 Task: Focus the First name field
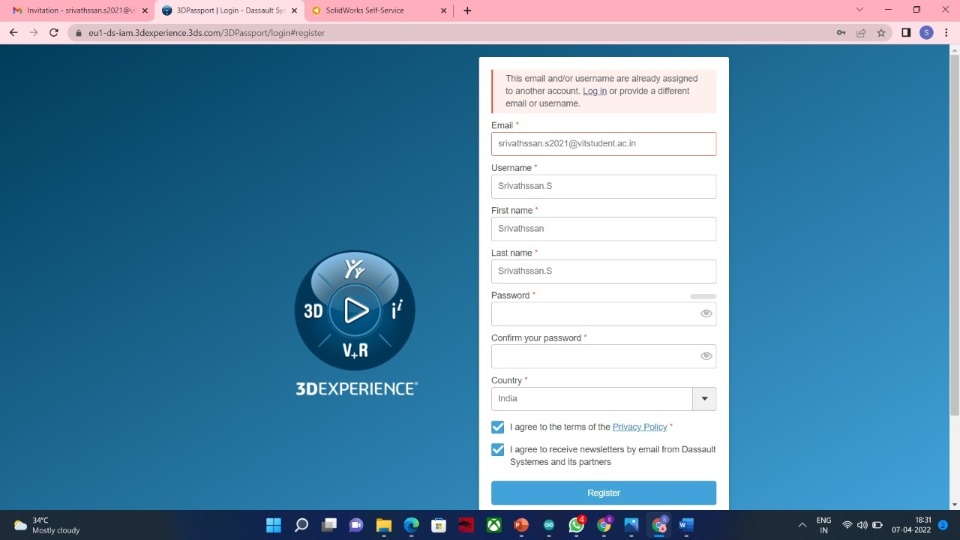point(603,228)
